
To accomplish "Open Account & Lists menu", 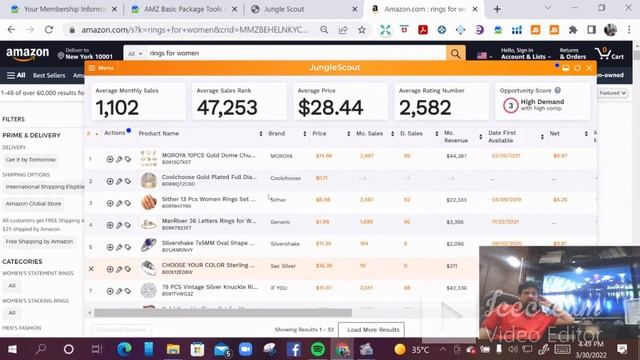I will [526, 53].
